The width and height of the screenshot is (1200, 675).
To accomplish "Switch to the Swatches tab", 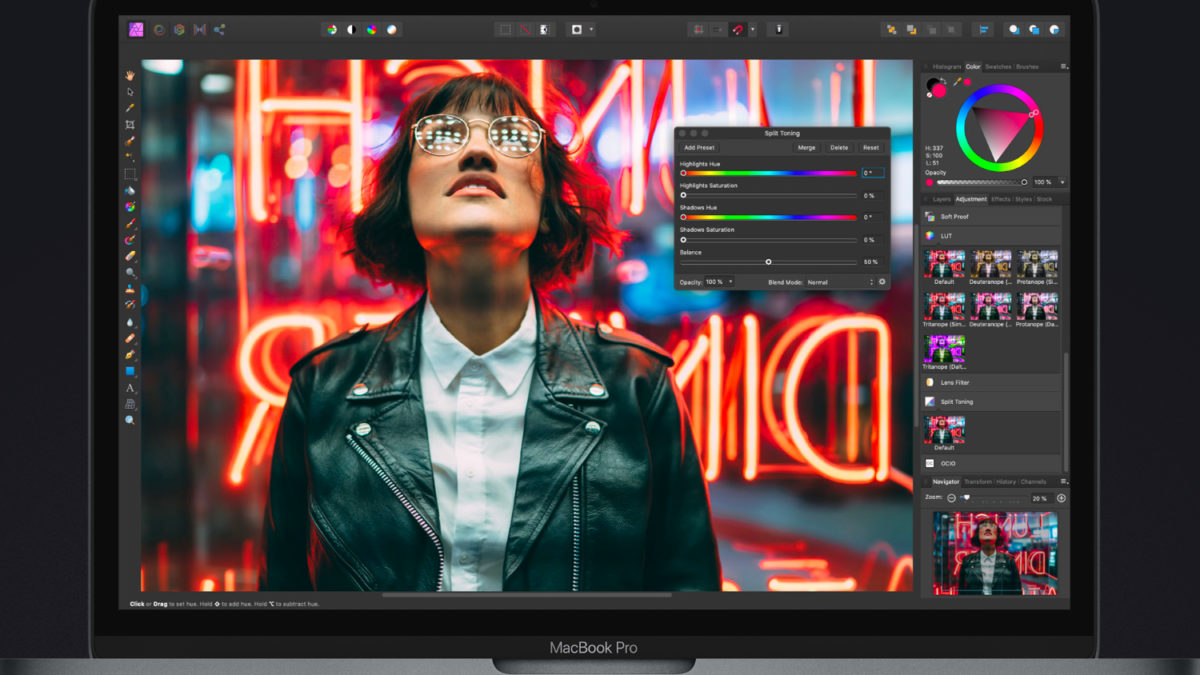I will (999, 66).
